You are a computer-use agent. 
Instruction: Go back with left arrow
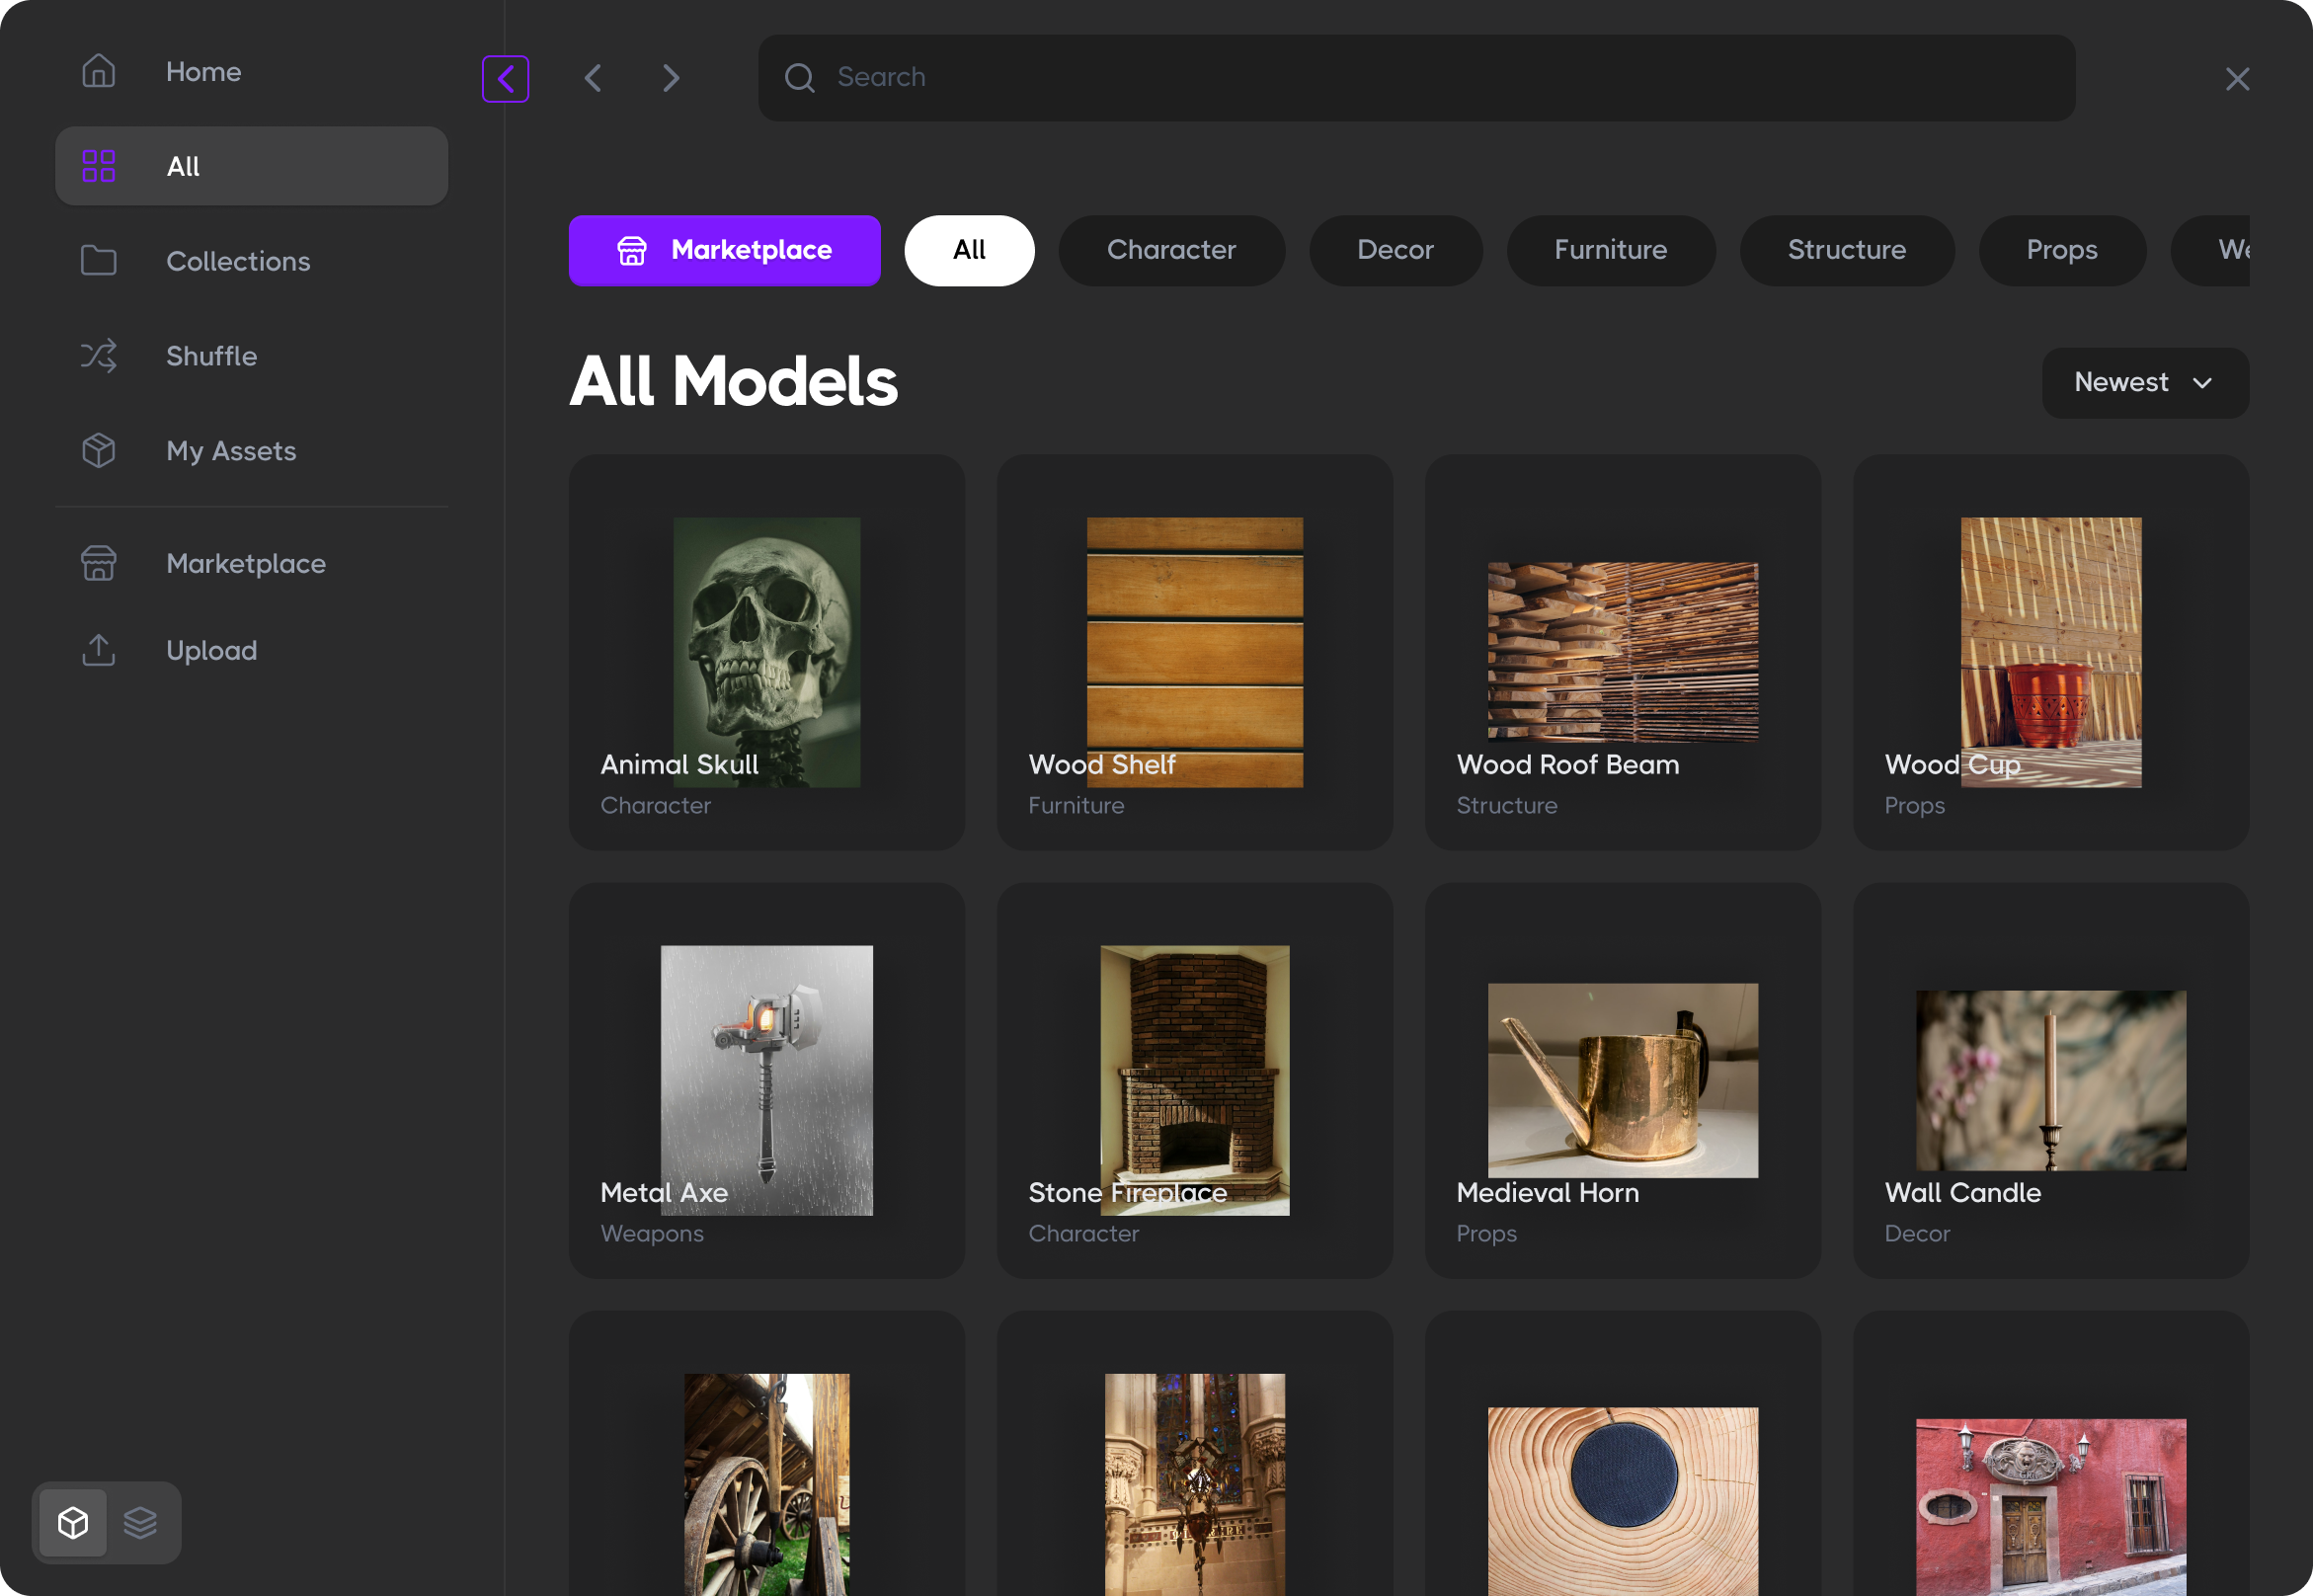click(x=593, y=78)
